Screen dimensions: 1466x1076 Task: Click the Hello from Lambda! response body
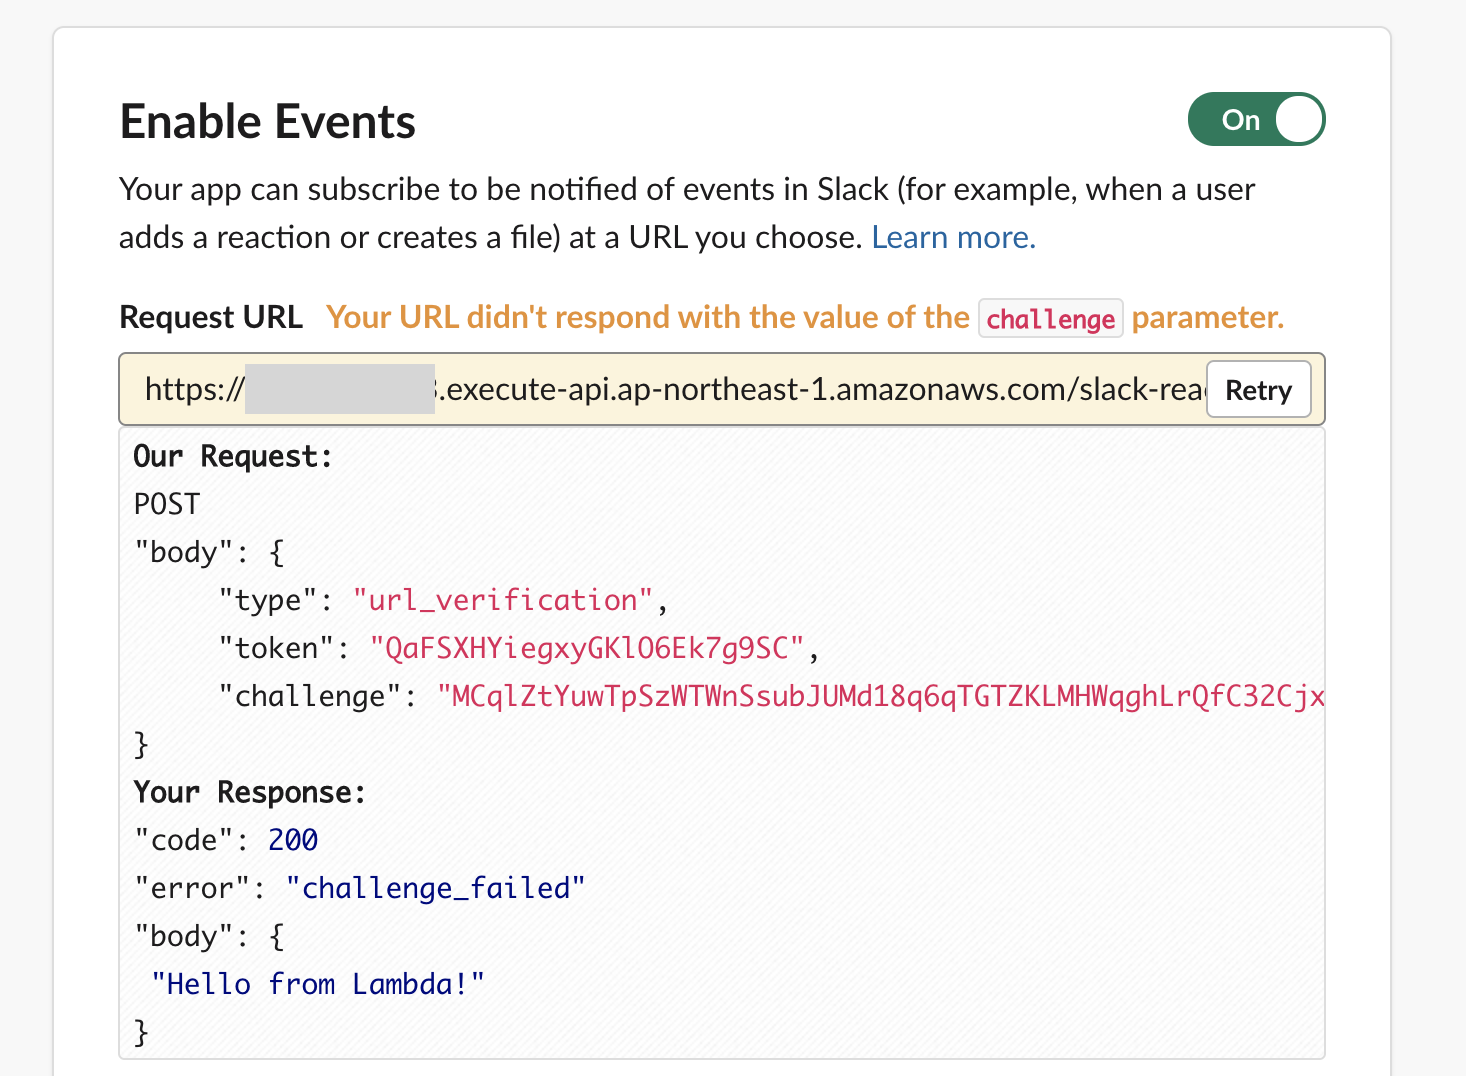(x=318, y=985)
